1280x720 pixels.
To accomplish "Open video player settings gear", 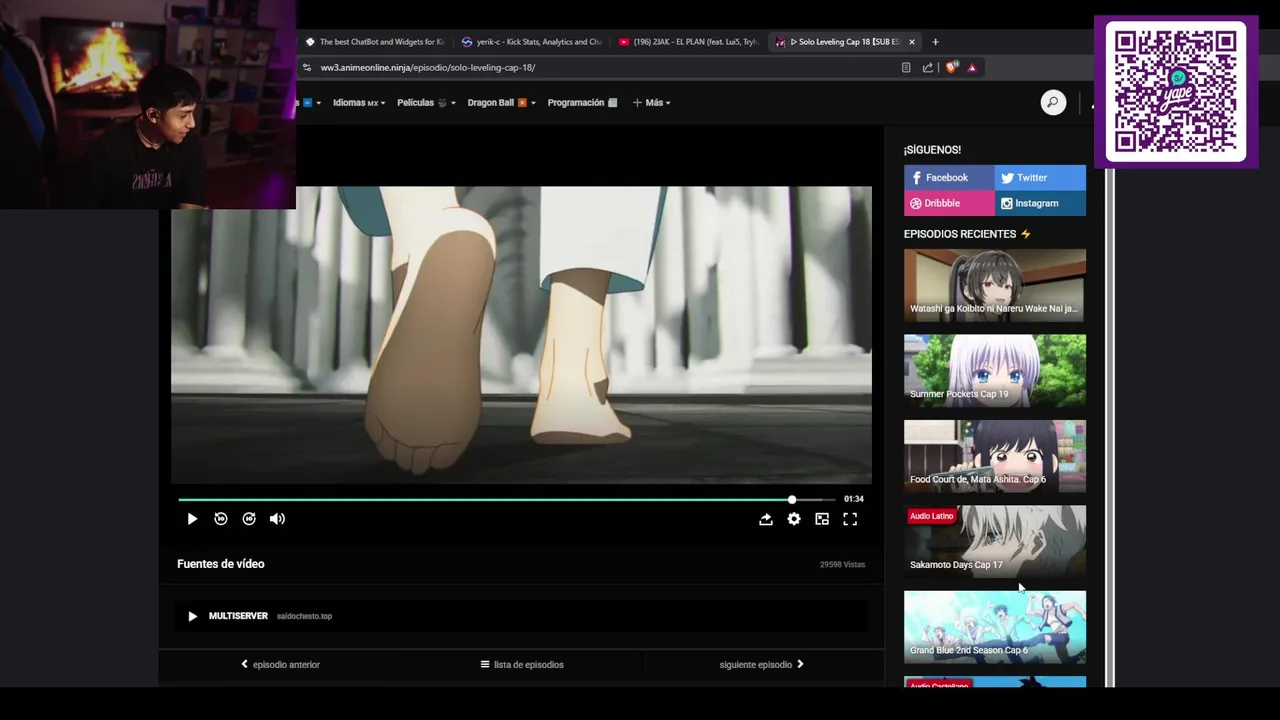I will (793, 519).
